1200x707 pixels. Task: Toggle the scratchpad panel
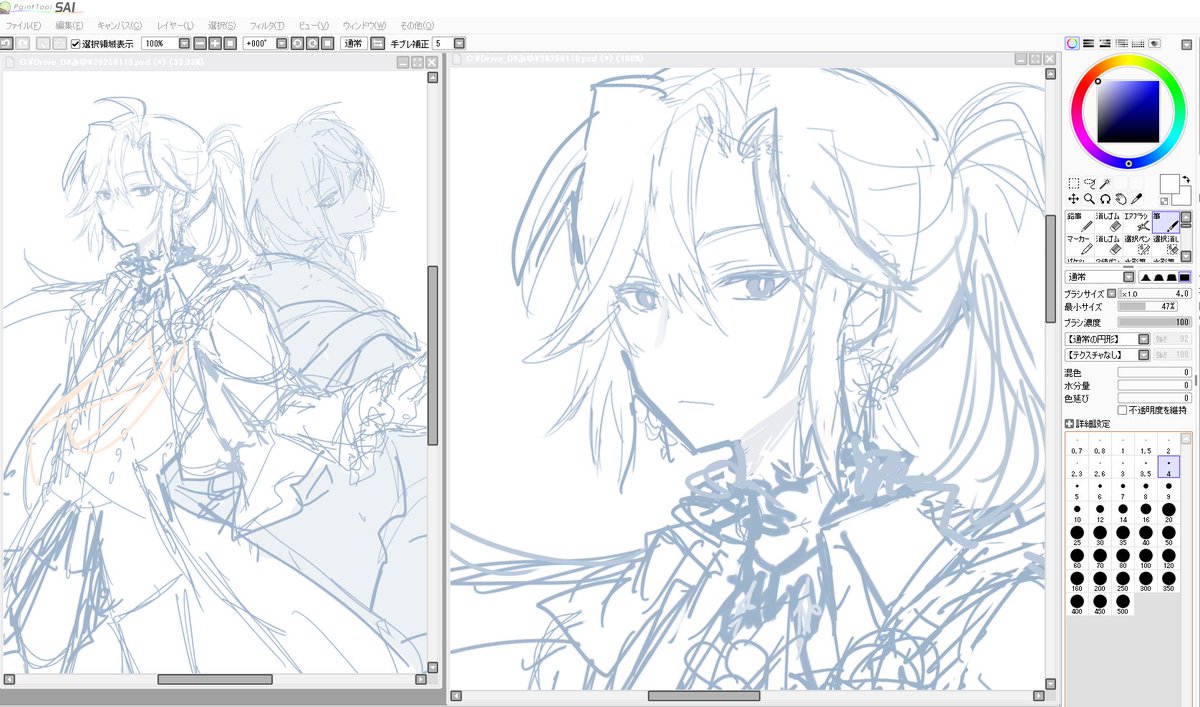1155,43
